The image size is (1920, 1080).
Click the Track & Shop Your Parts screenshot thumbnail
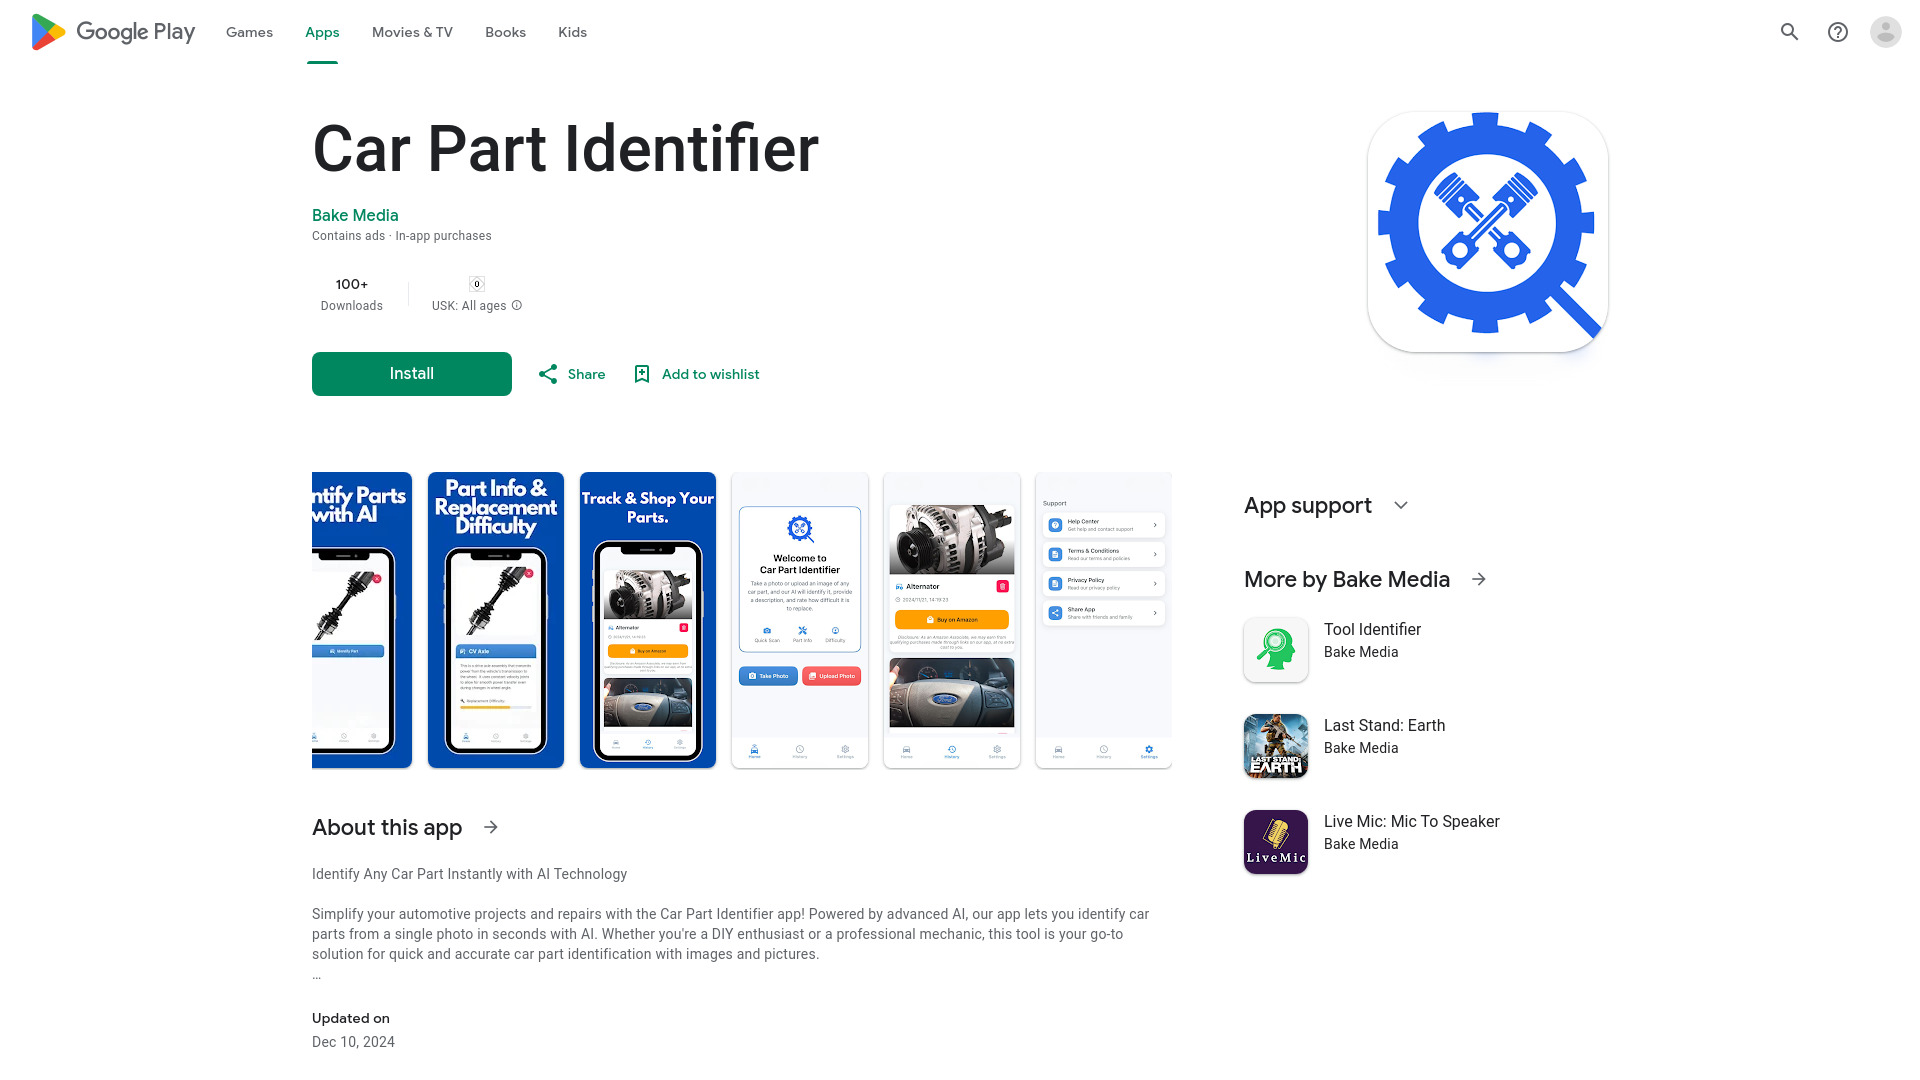click(647, 620)
